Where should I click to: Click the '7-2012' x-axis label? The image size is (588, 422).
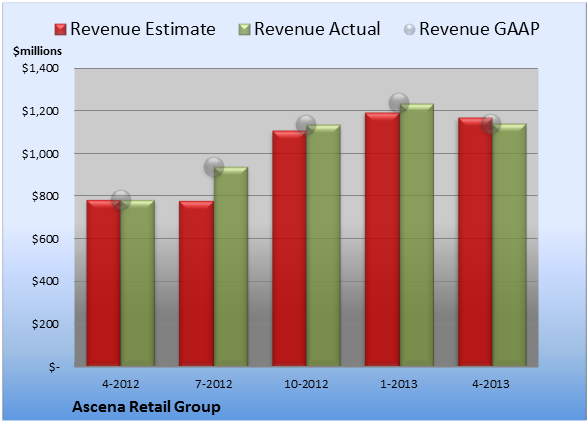click(214, 384)
